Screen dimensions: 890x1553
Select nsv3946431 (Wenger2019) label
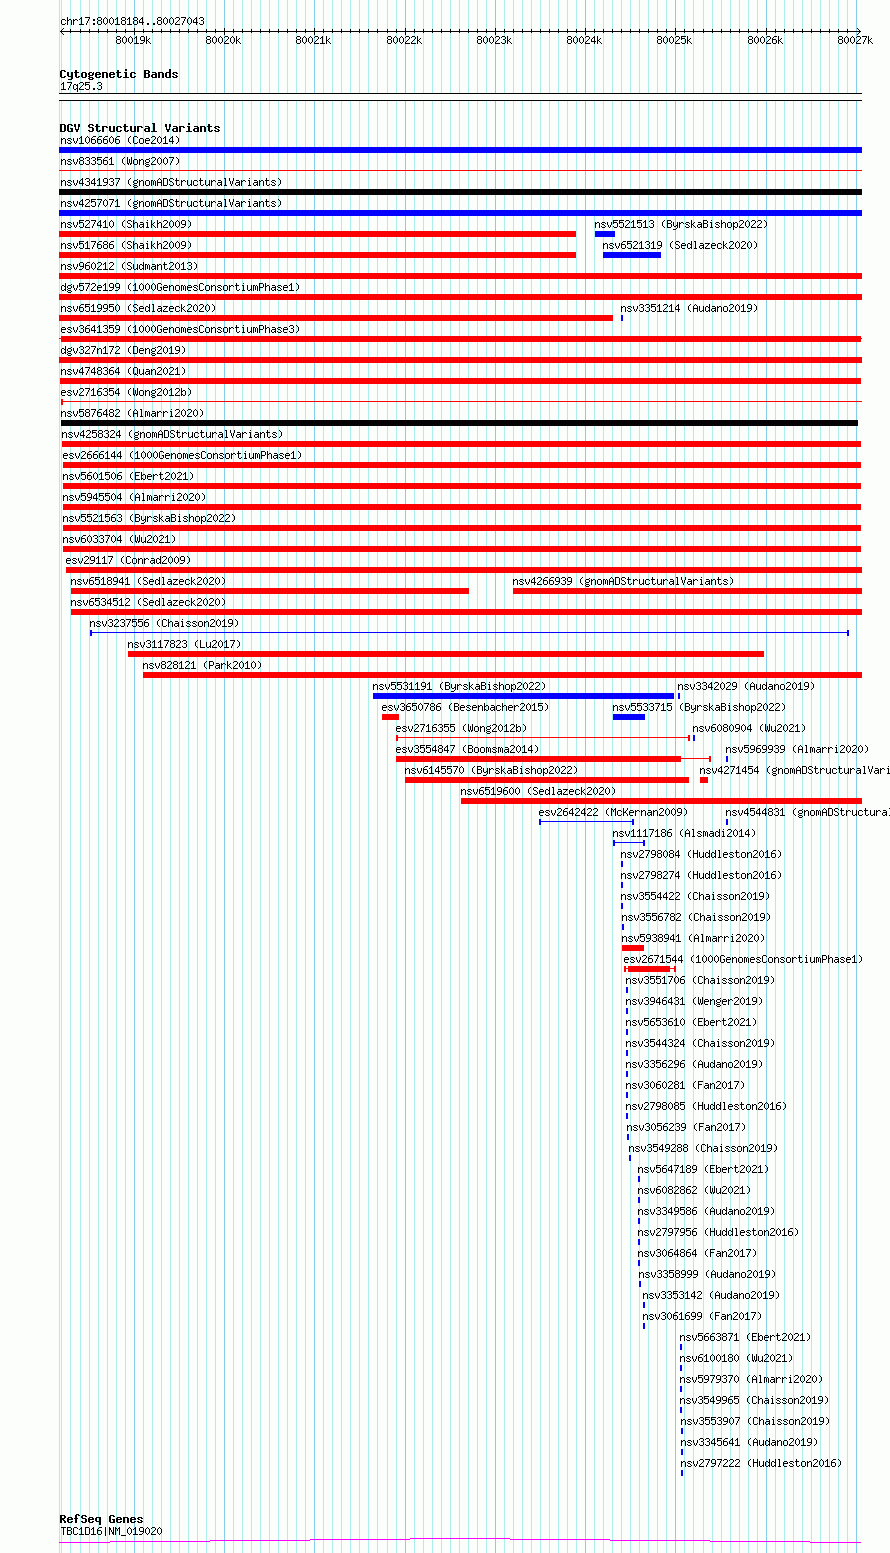coord(695,1001)
